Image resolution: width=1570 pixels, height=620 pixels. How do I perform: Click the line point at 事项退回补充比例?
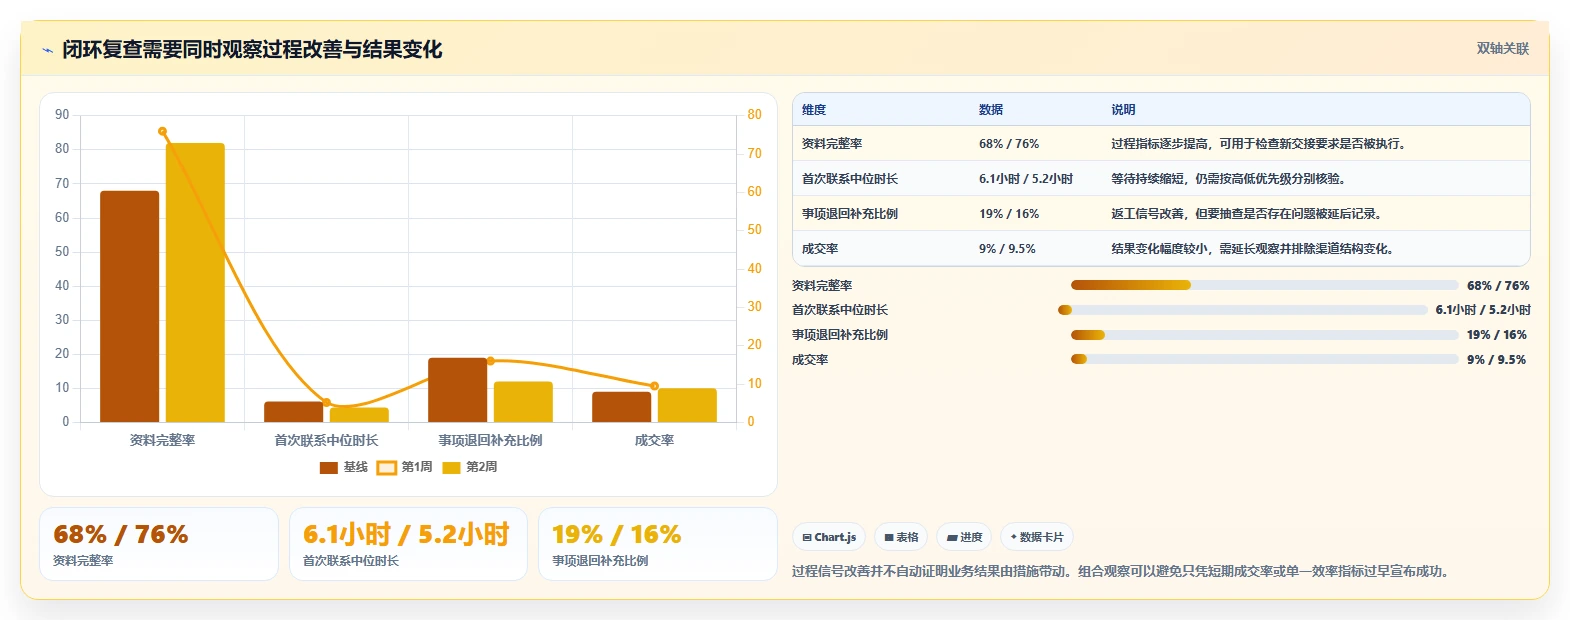(490, 361)
